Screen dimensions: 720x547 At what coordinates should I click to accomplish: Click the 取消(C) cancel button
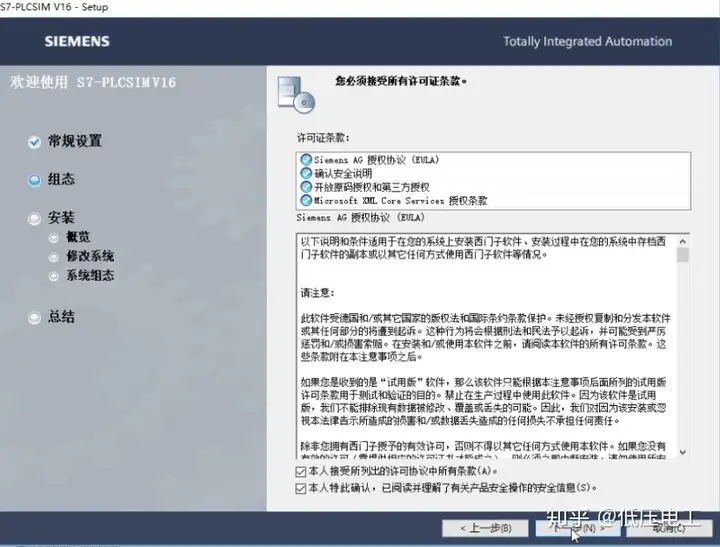(669, 528)
